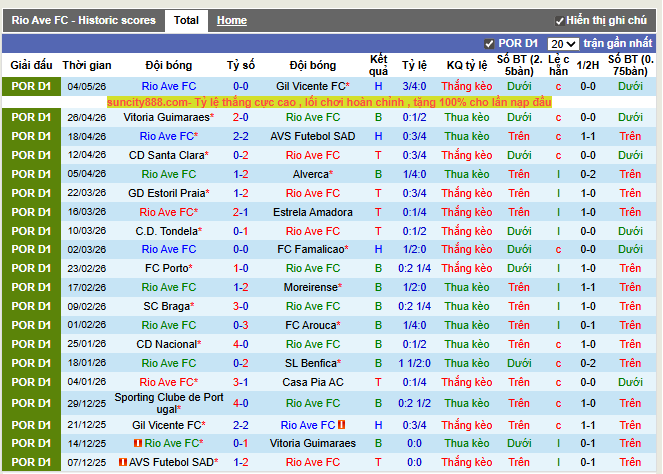Click the suncity888.com advertisement banner
The image size is (663, 474).
(329, 102)
